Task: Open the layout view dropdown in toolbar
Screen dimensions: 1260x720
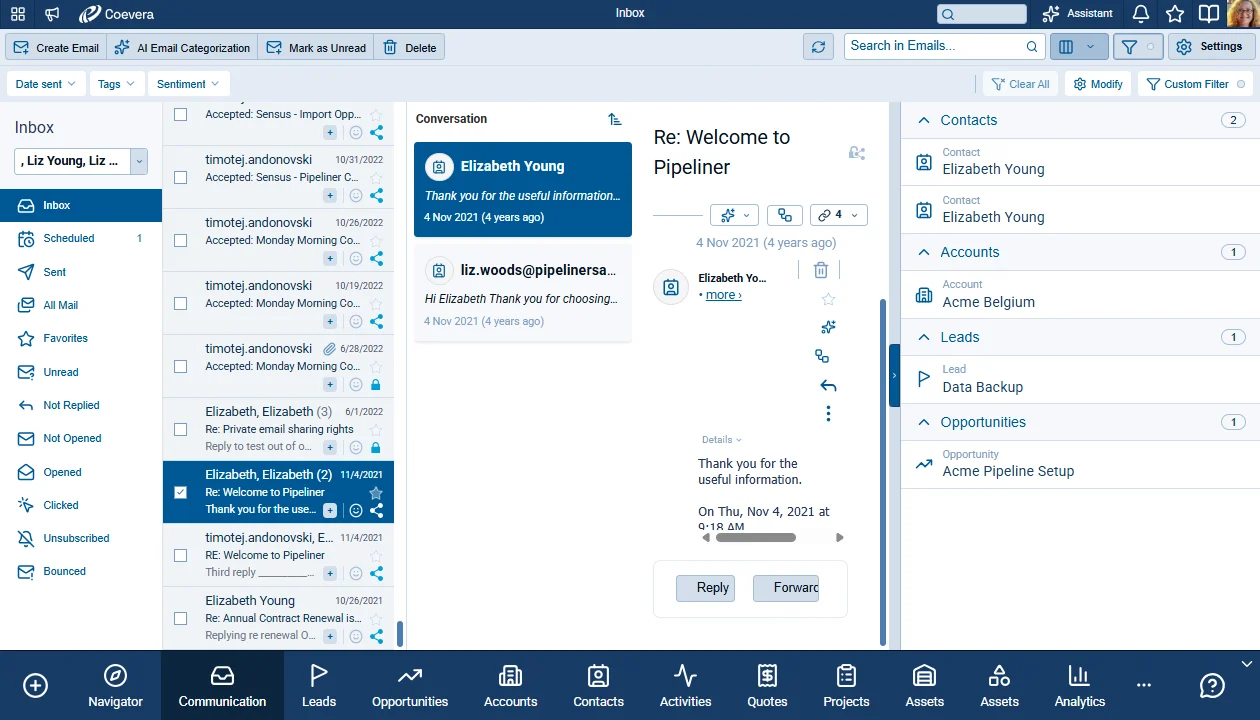Action: 1079,47
